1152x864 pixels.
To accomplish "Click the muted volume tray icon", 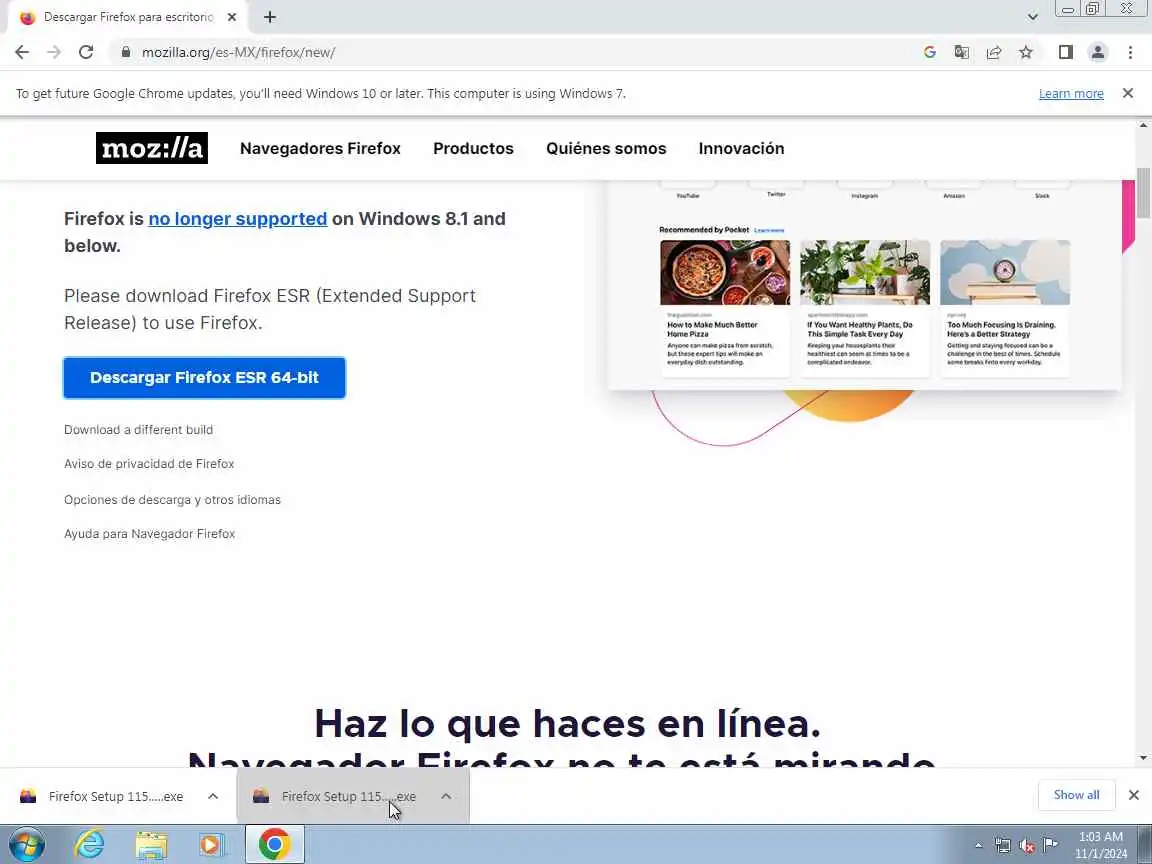I will (1027, 845).
